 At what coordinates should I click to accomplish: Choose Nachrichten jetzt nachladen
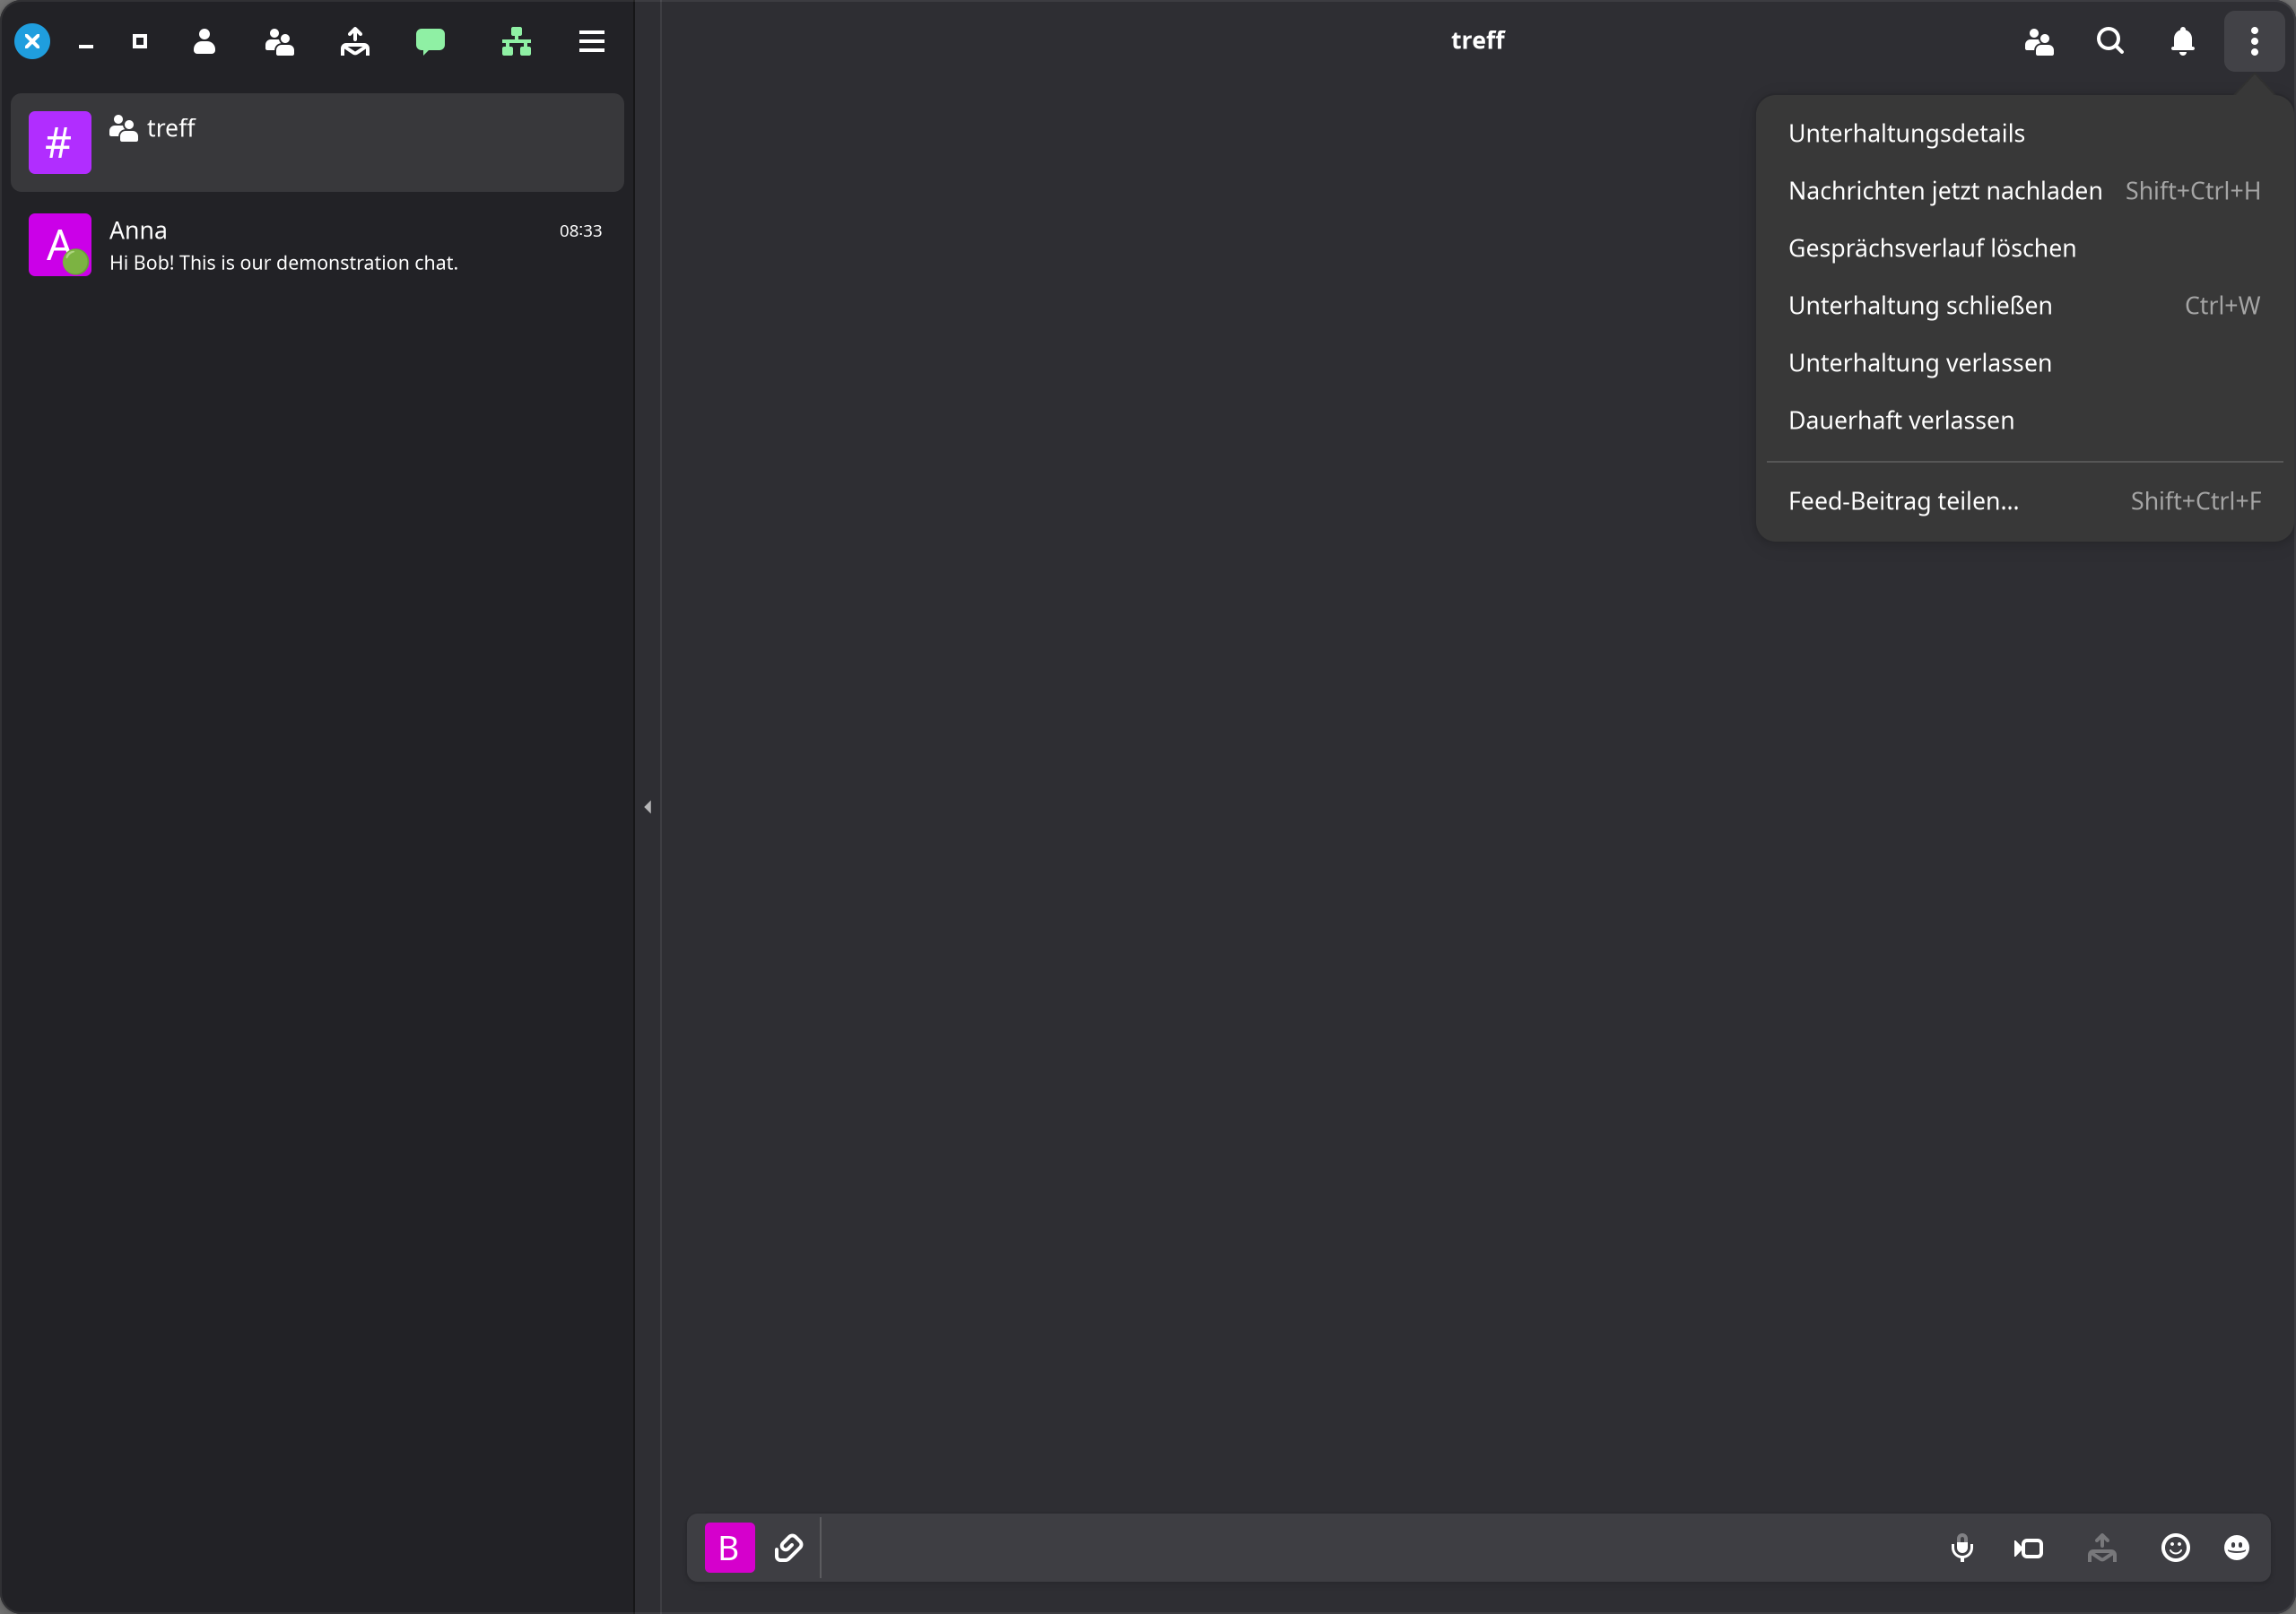coord(2025,191)
